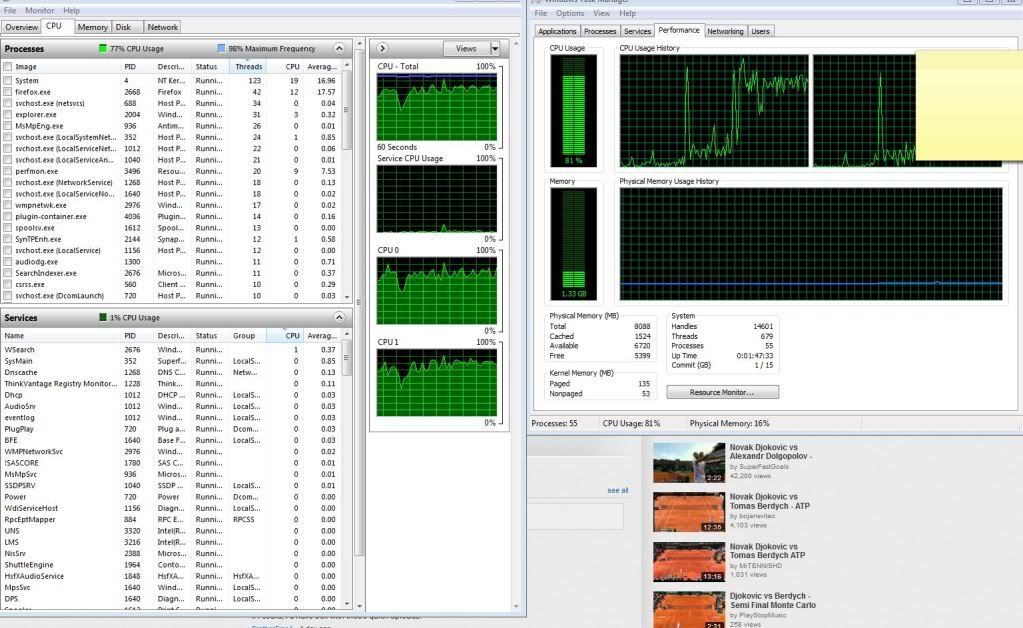Tick the select-all checkbox beside Image column

(8, 67)
